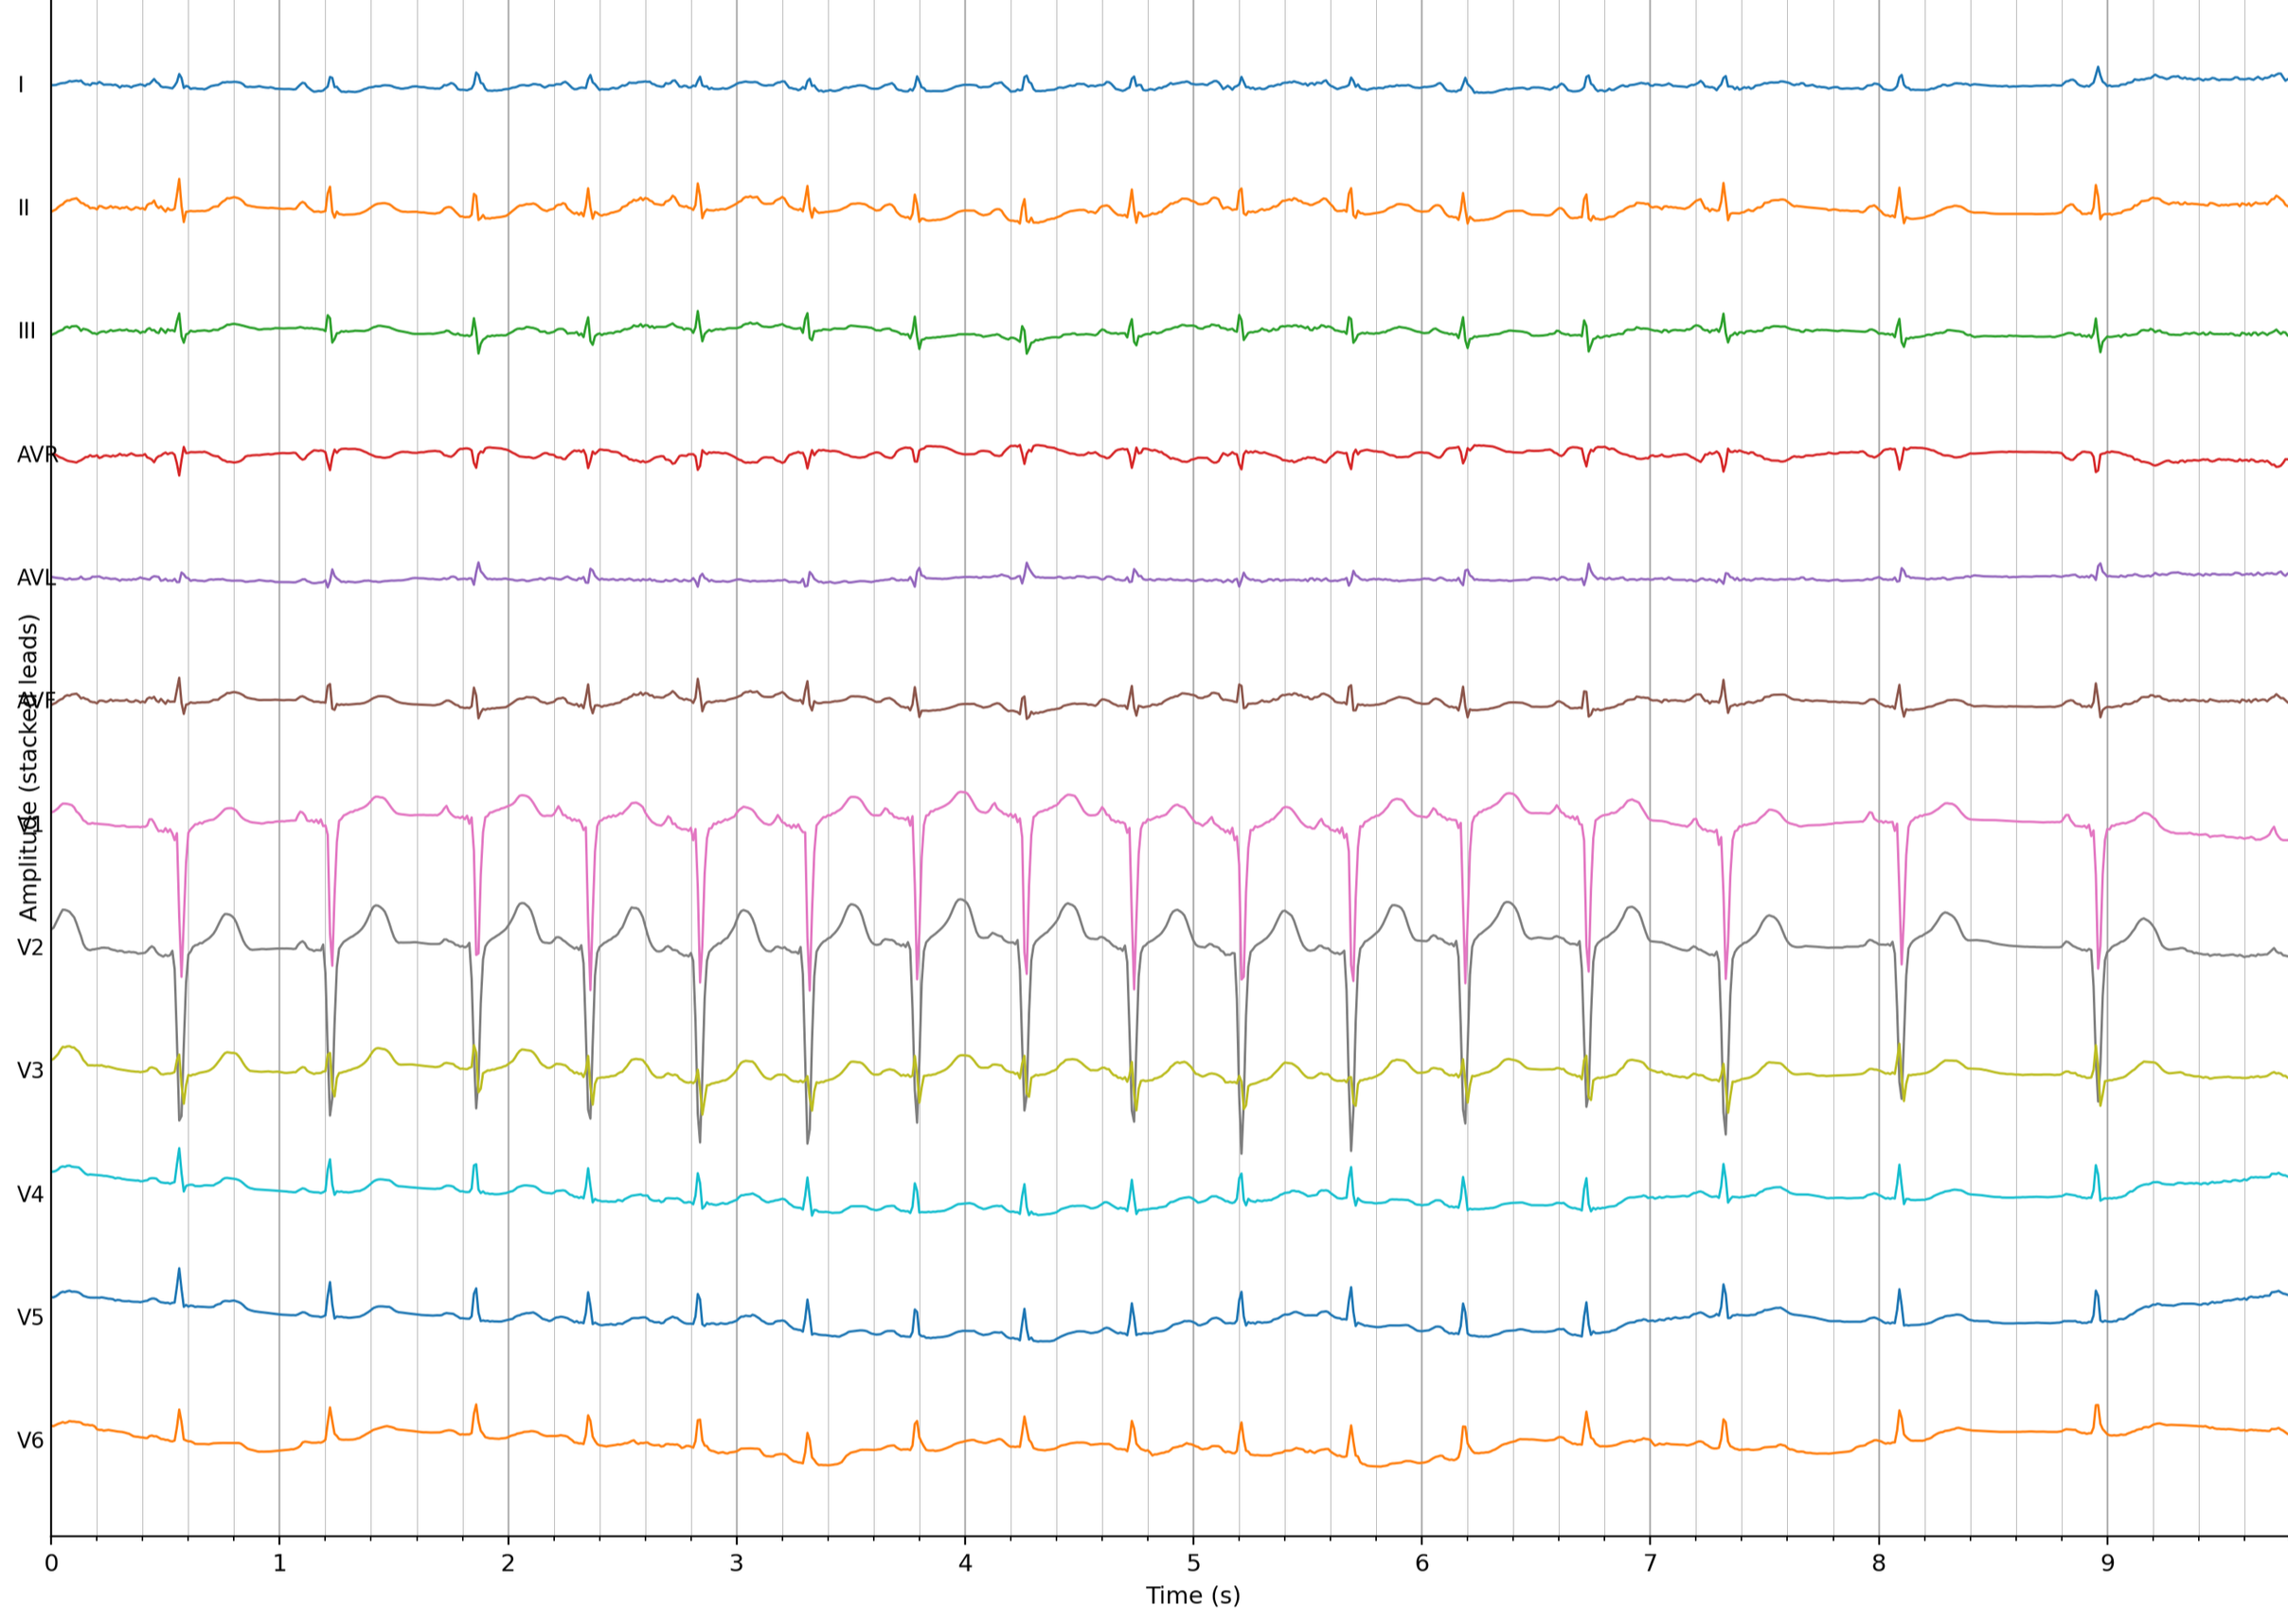Select the 3 second tick label

(736, 1564)
